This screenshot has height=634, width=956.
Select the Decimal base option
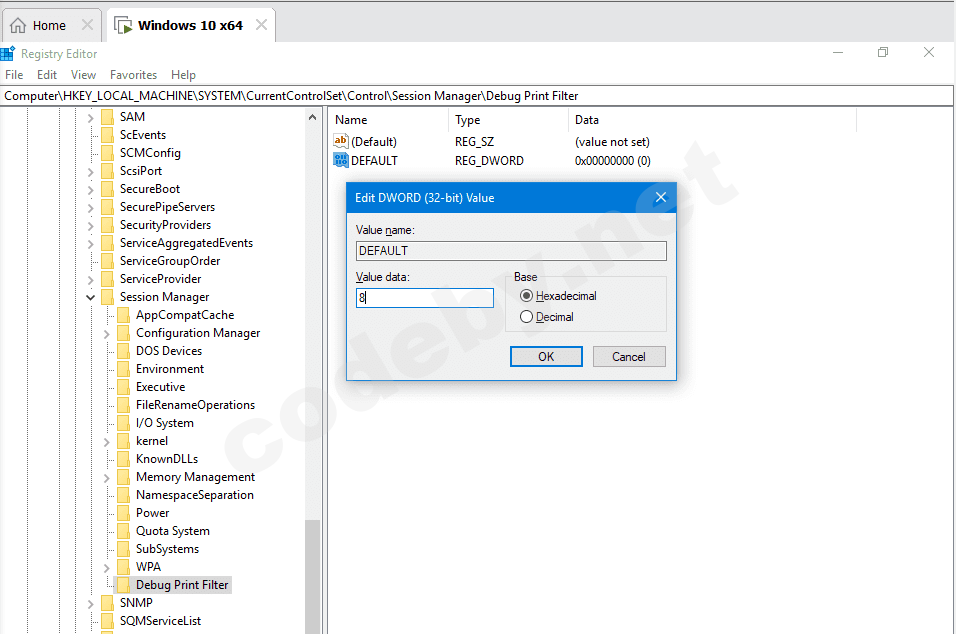point(527,317)
